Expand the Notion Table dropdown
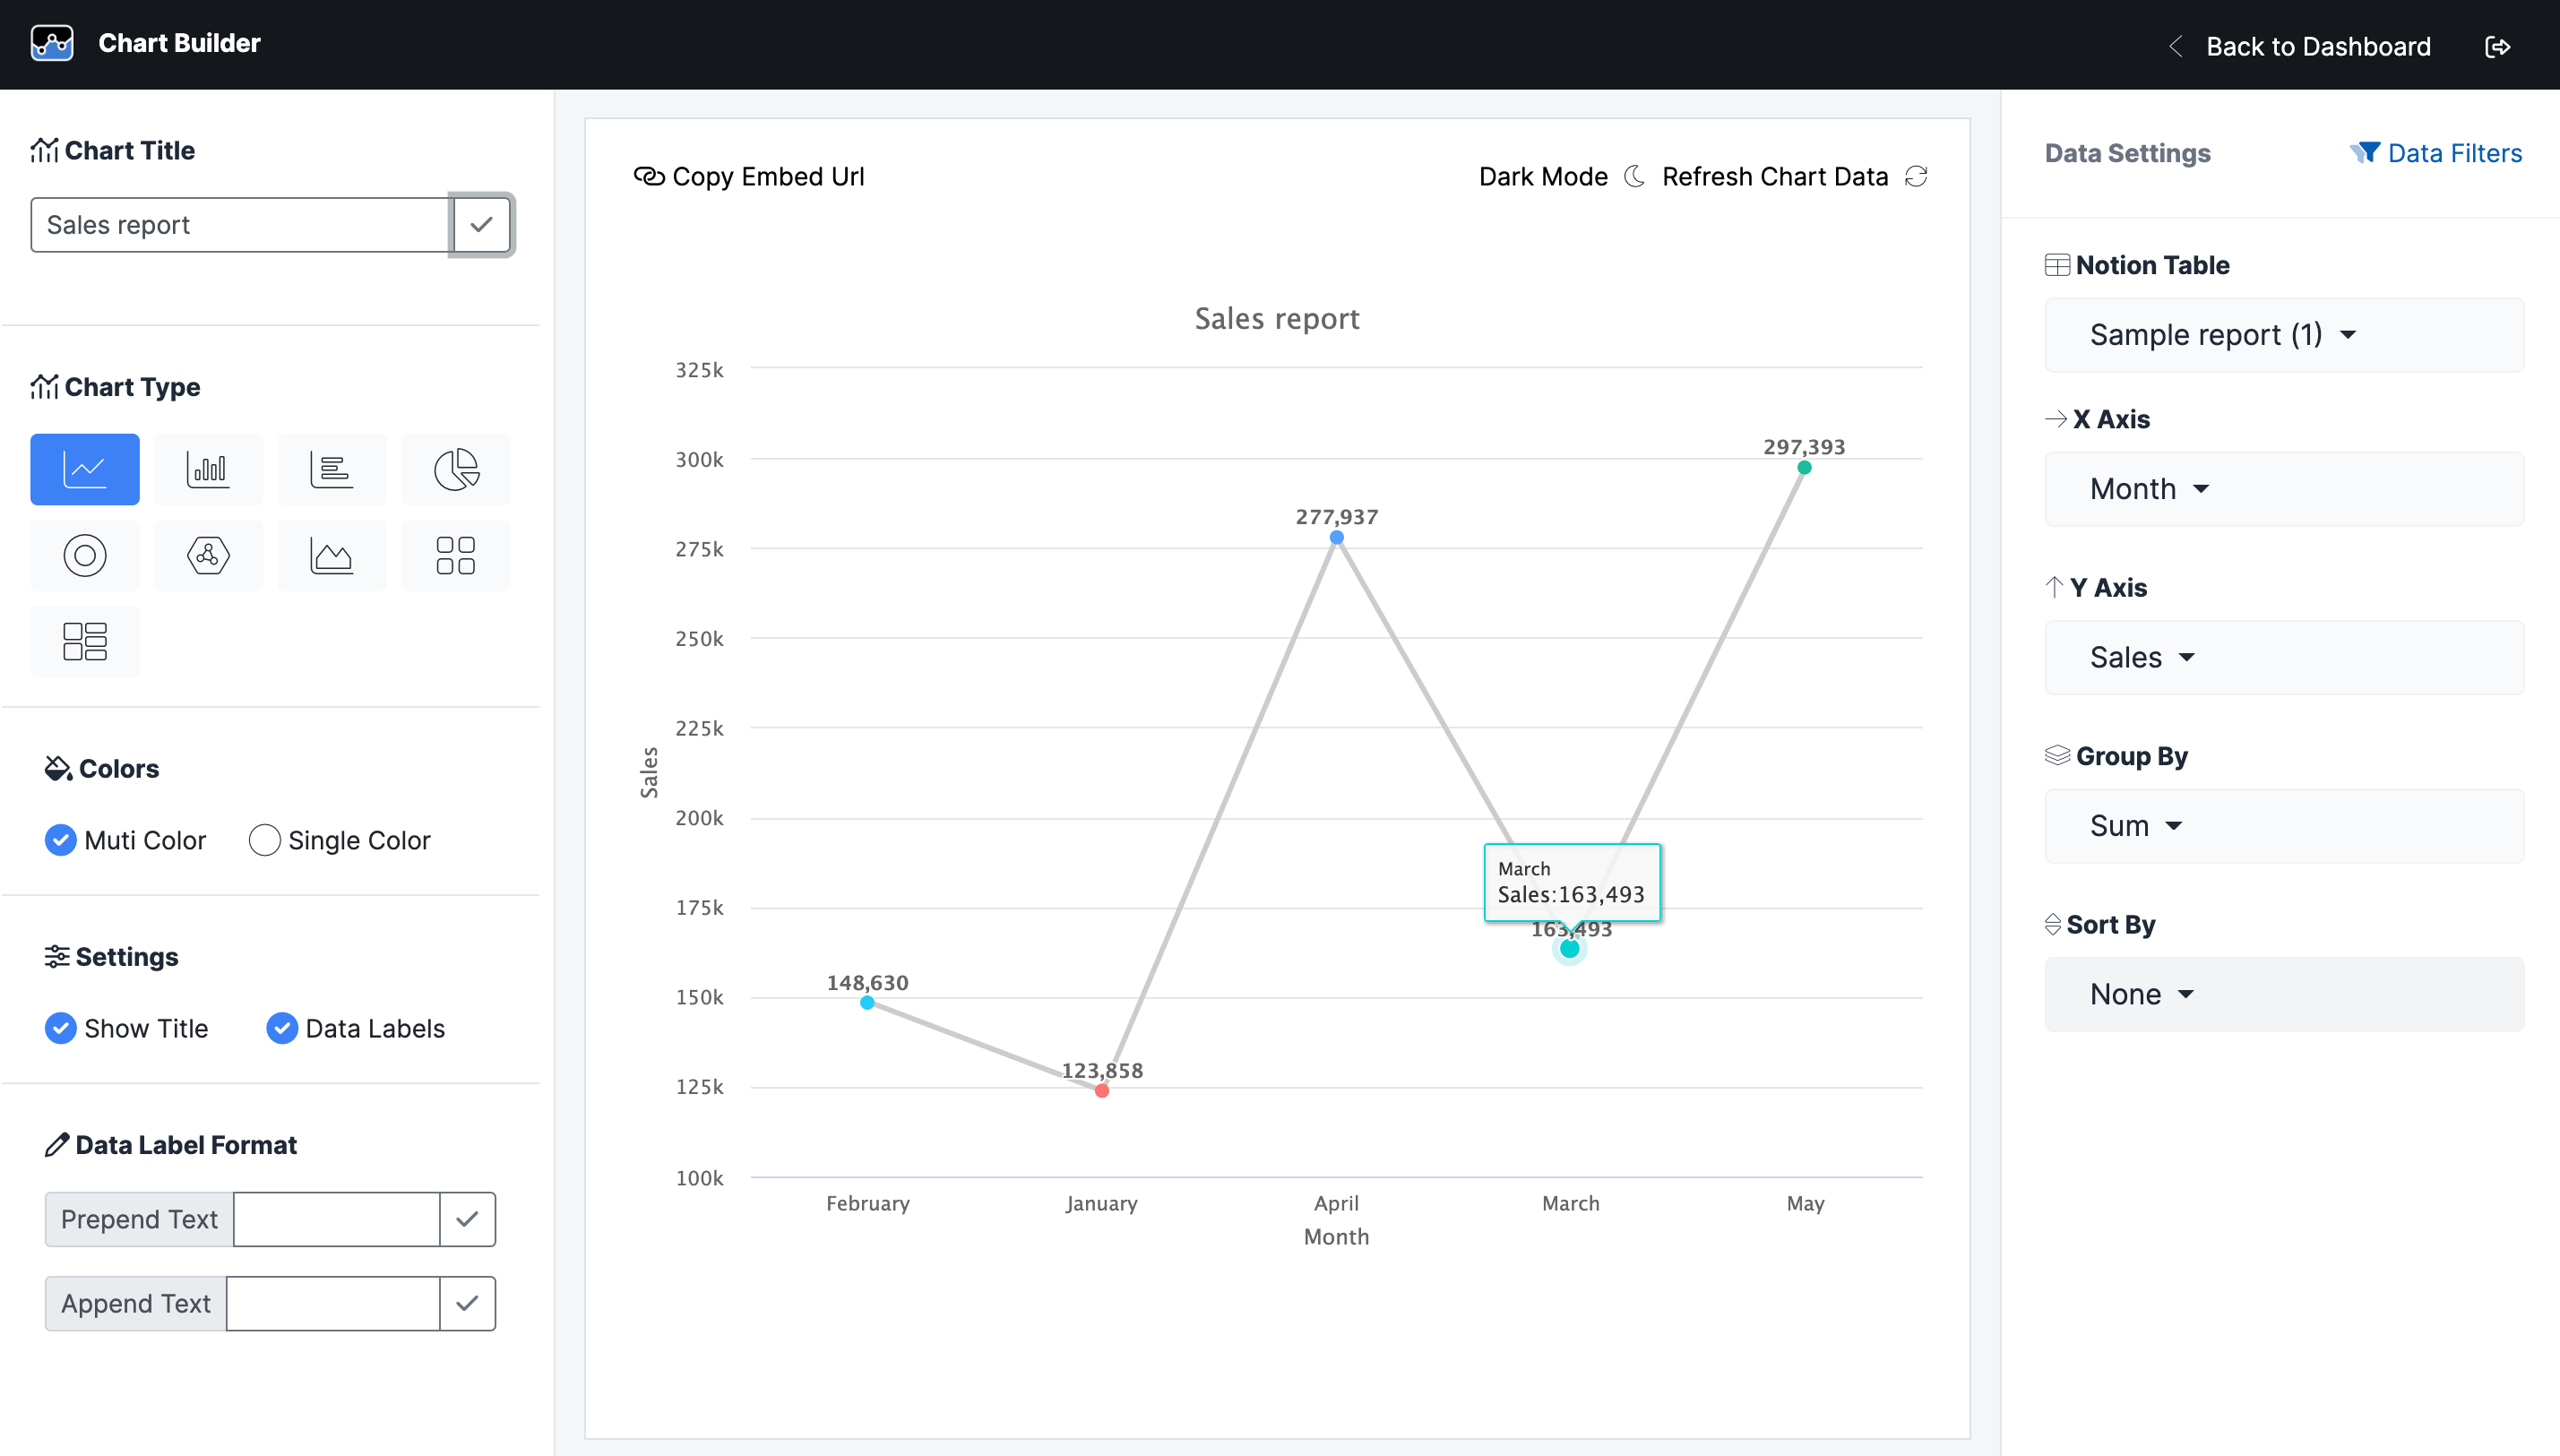 2220,334
